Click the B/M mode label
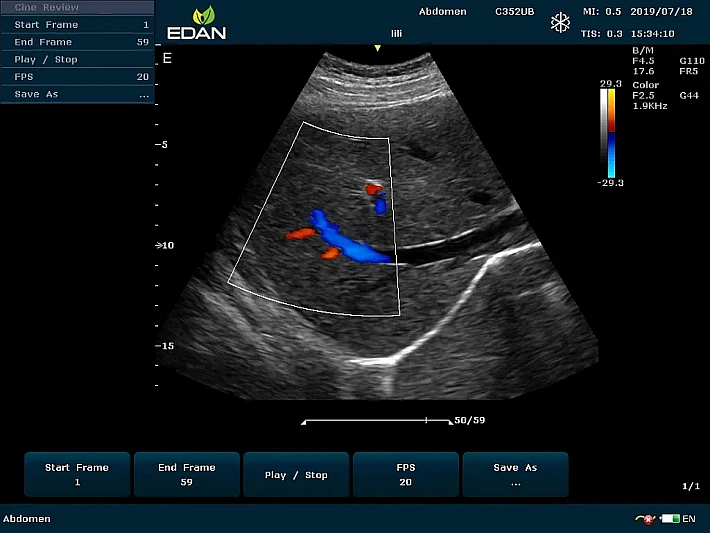710x533 pixels. click(643, 50)
